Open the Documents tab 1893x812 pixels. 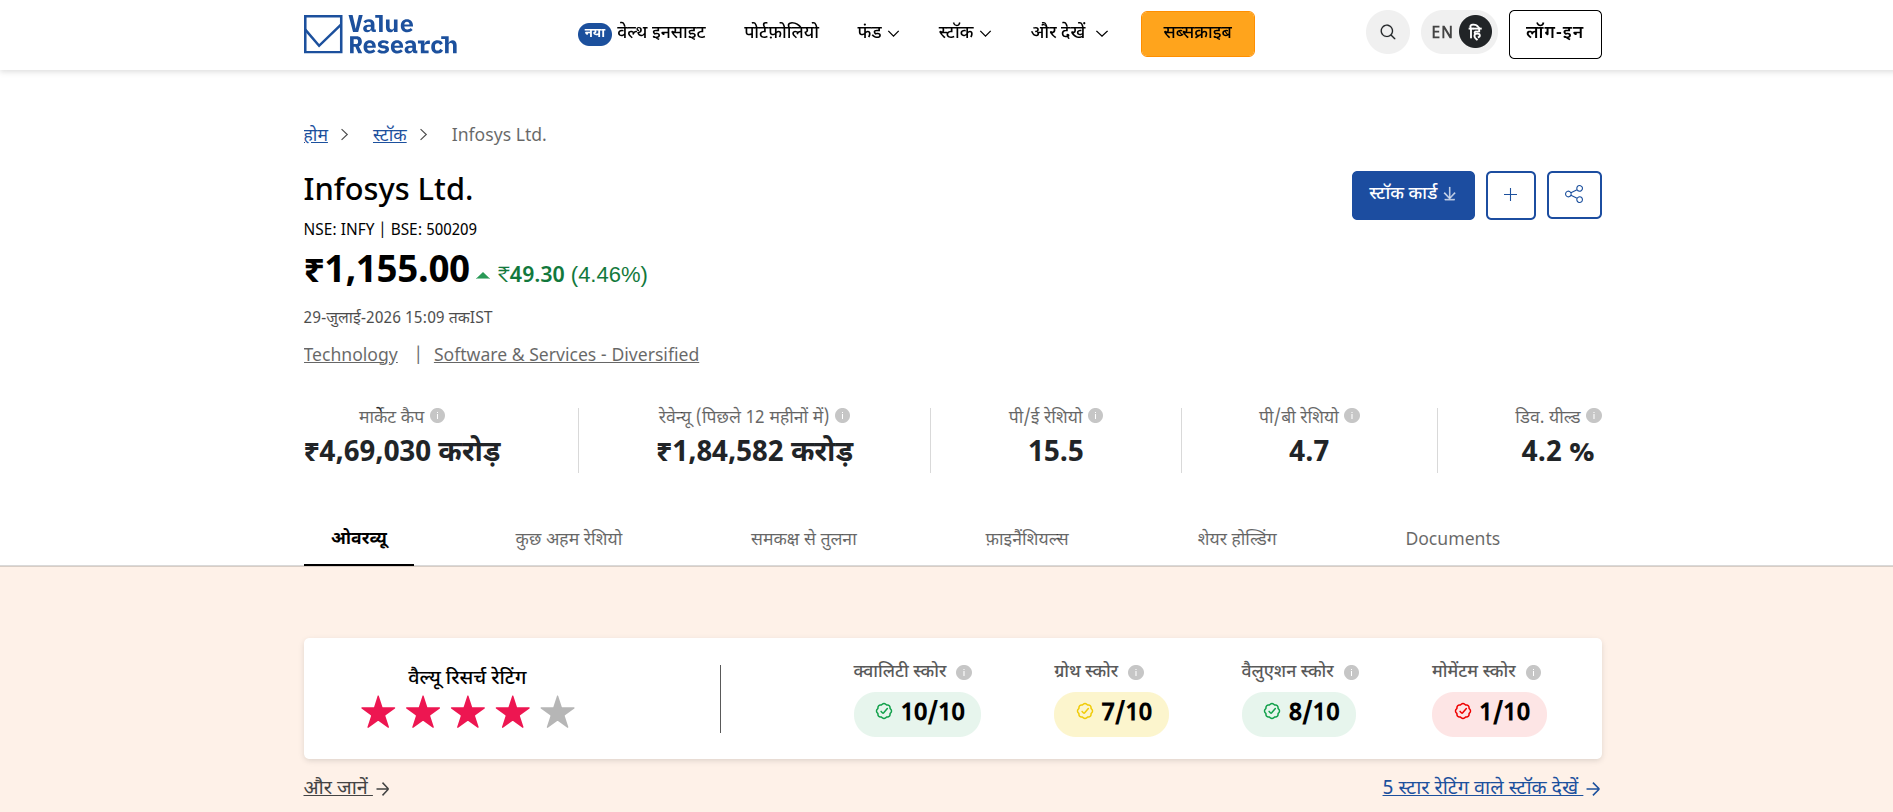pyautogui.click(x=1452, y=539)
